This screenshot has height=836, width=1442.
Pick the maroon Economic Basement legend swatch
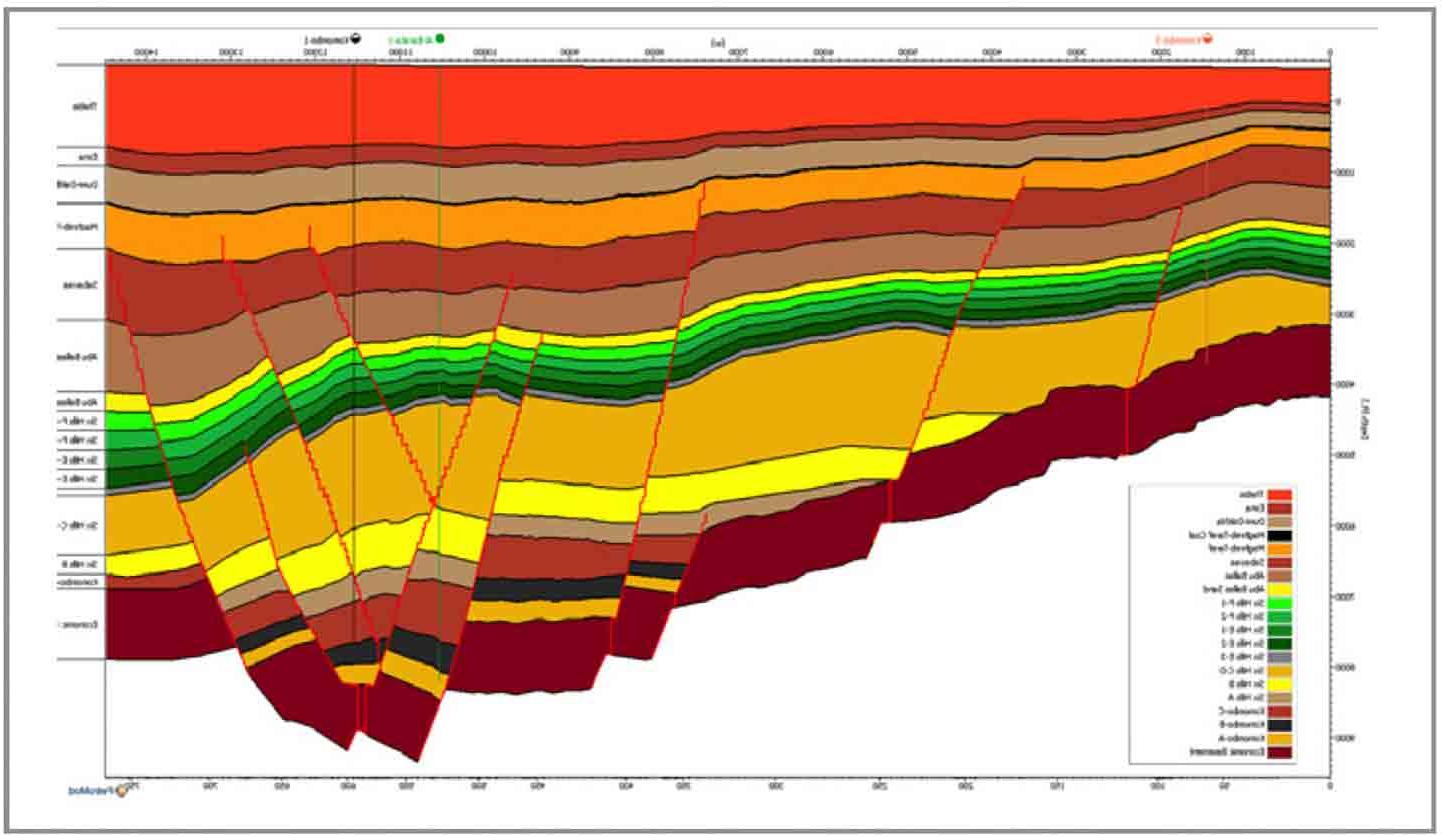[x=1279, y=751]
